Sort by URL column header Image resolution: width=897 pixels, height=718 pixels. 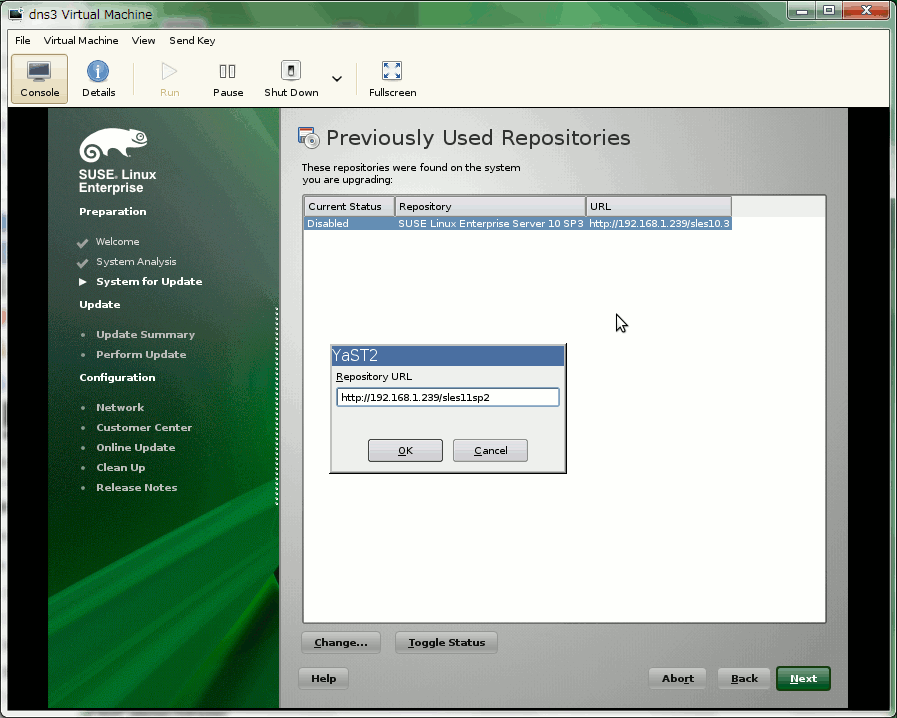tap(658, 207)
